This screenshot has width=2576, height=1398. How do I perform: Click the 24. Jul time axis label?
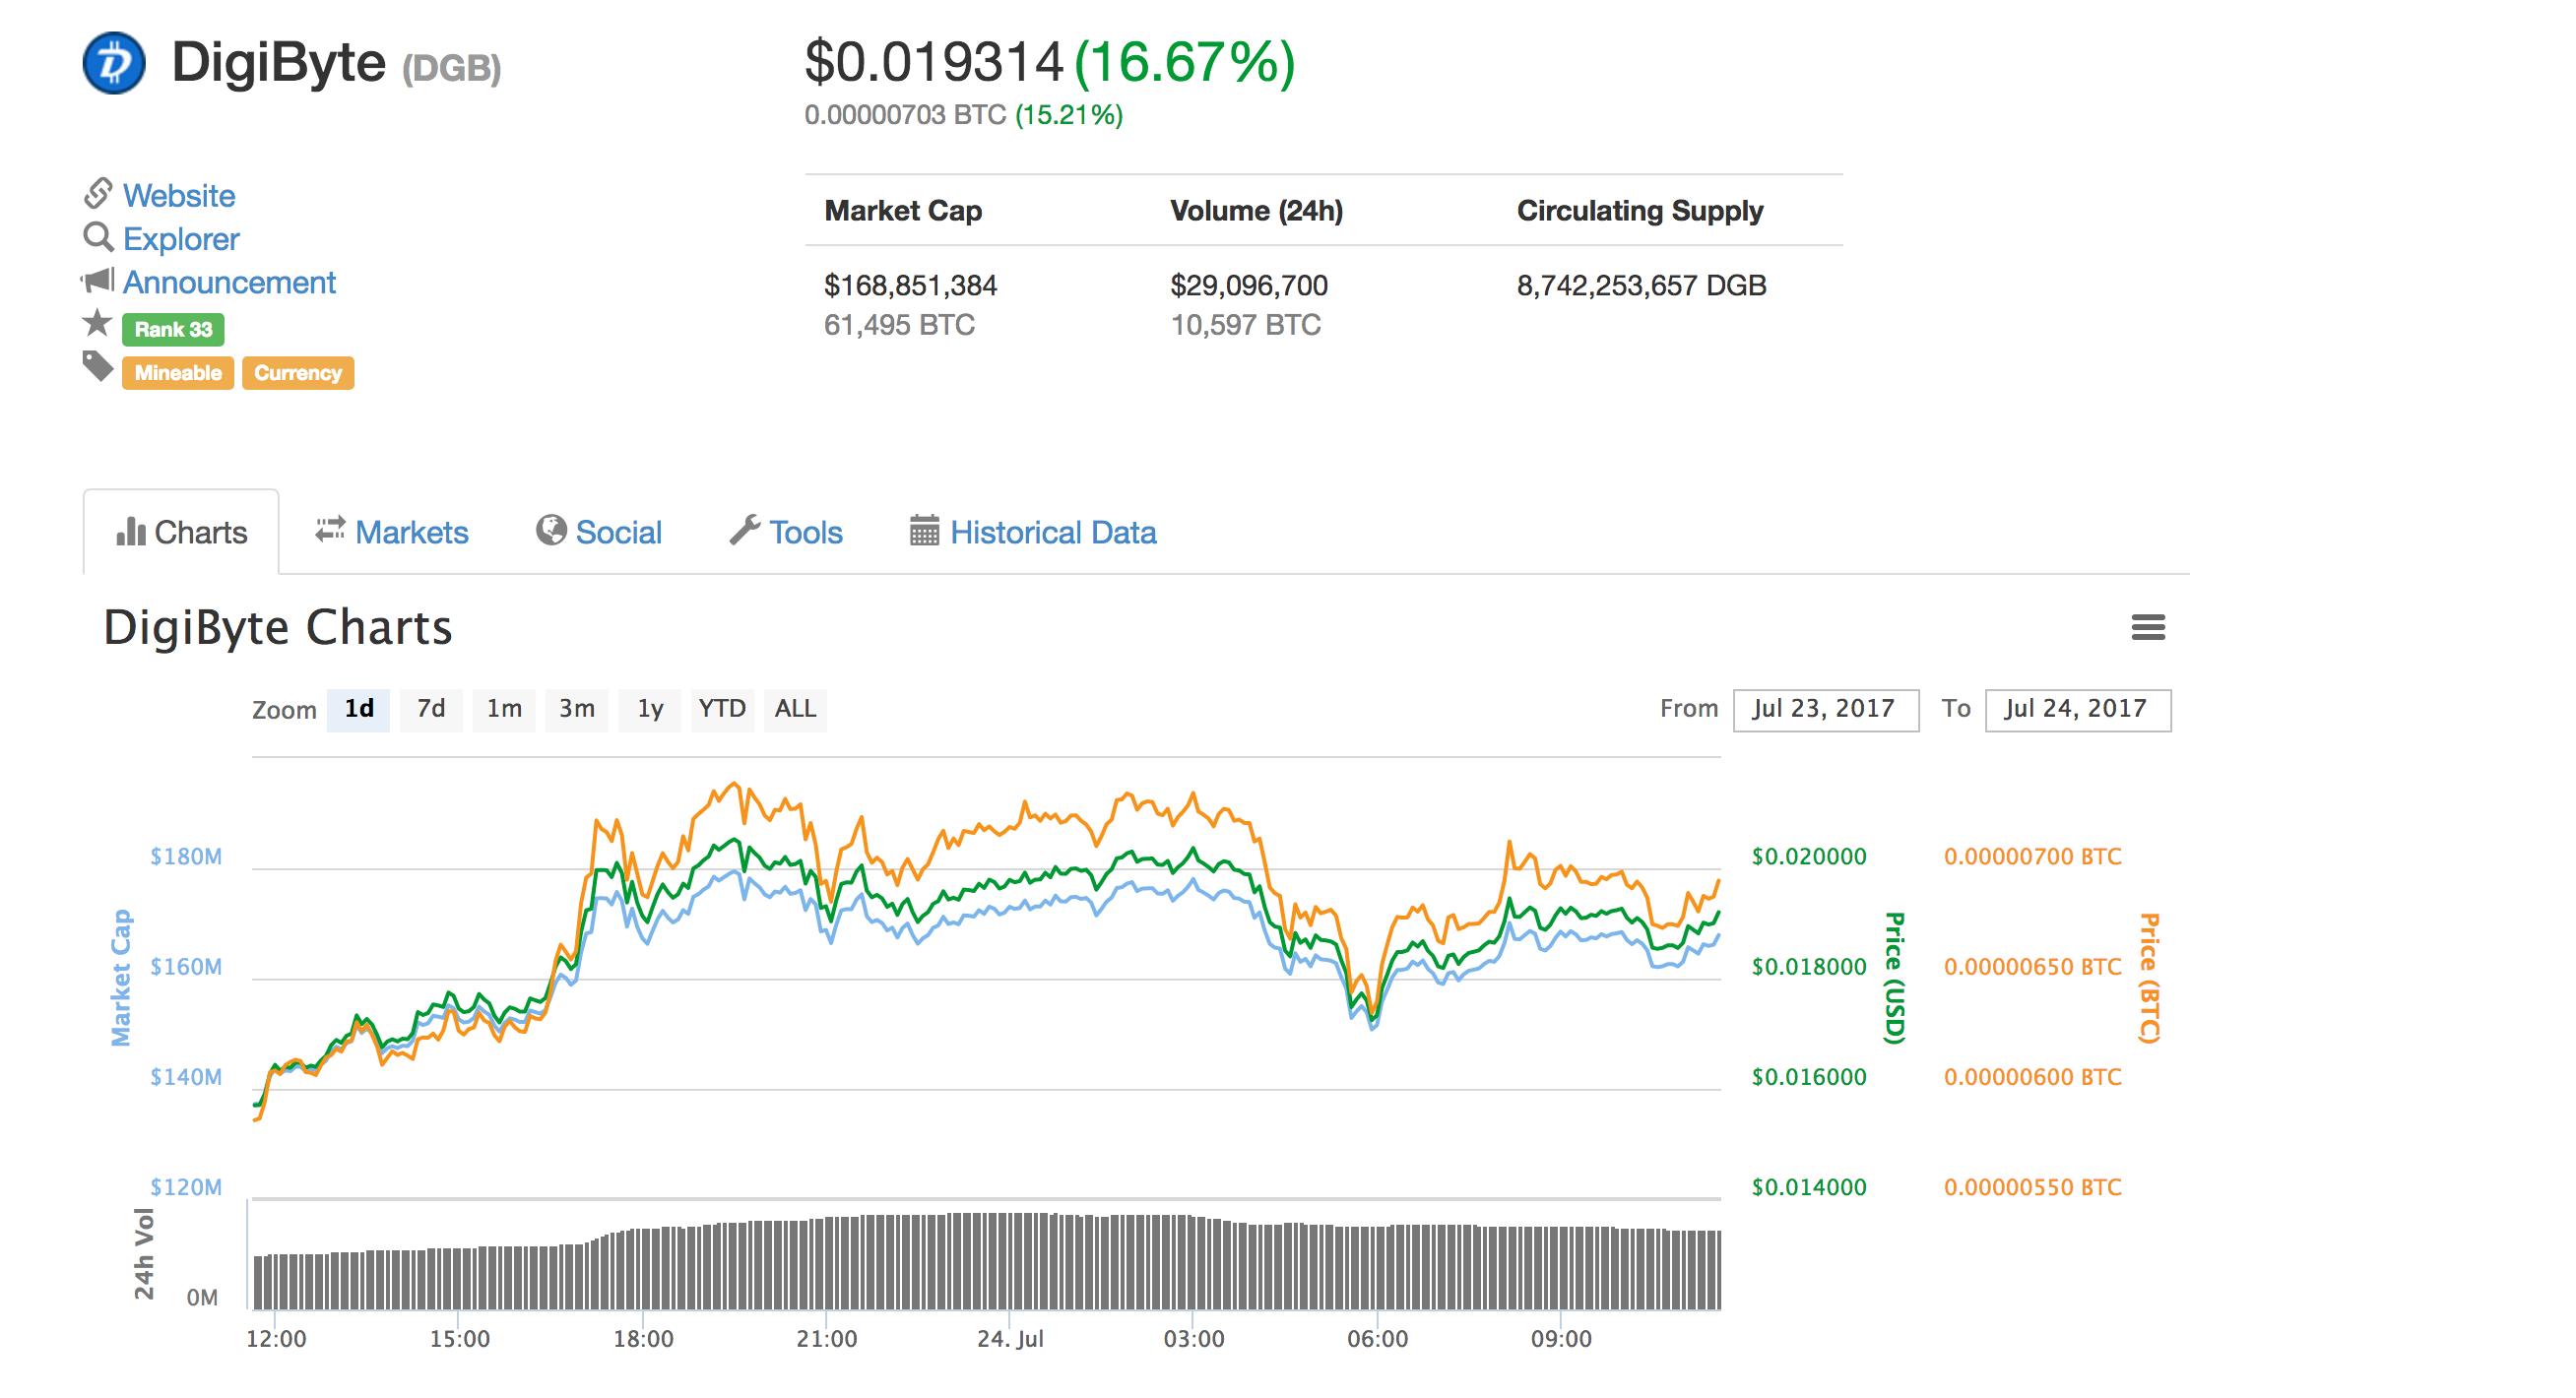pos(1010,1339)
